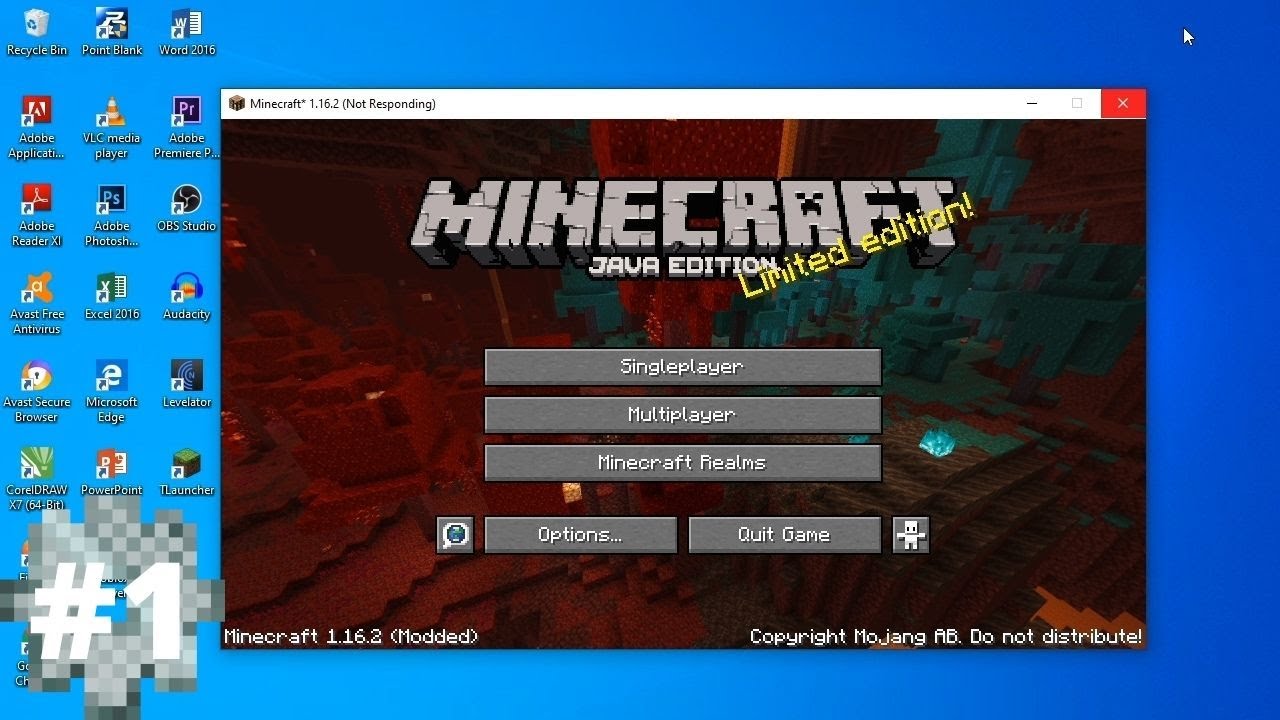Screen dimensions: 1280x720
Task: Minimize the Minecraft window
Action: (1032, 103)
